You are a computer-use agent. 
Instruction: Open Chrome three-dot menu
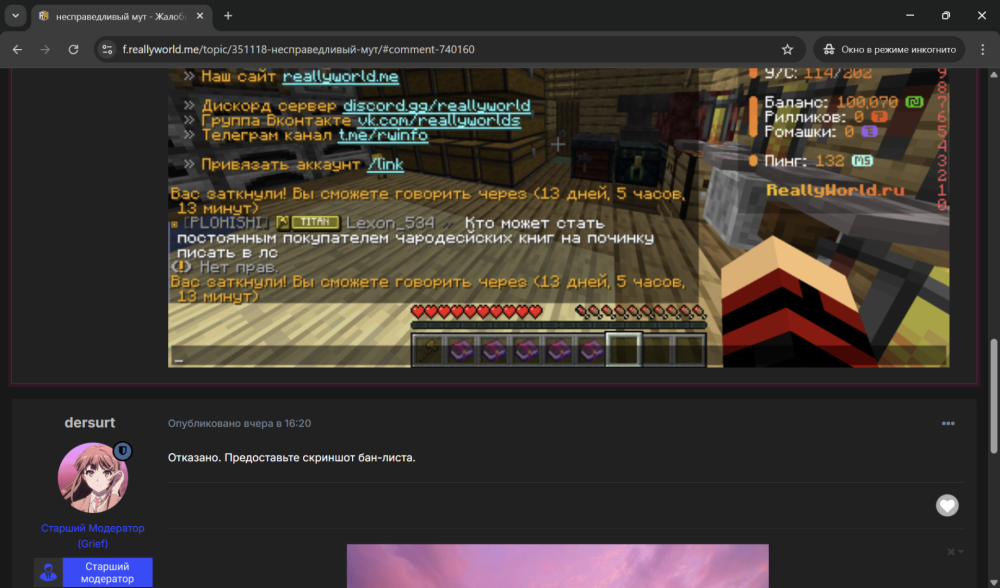click(983, 49)
